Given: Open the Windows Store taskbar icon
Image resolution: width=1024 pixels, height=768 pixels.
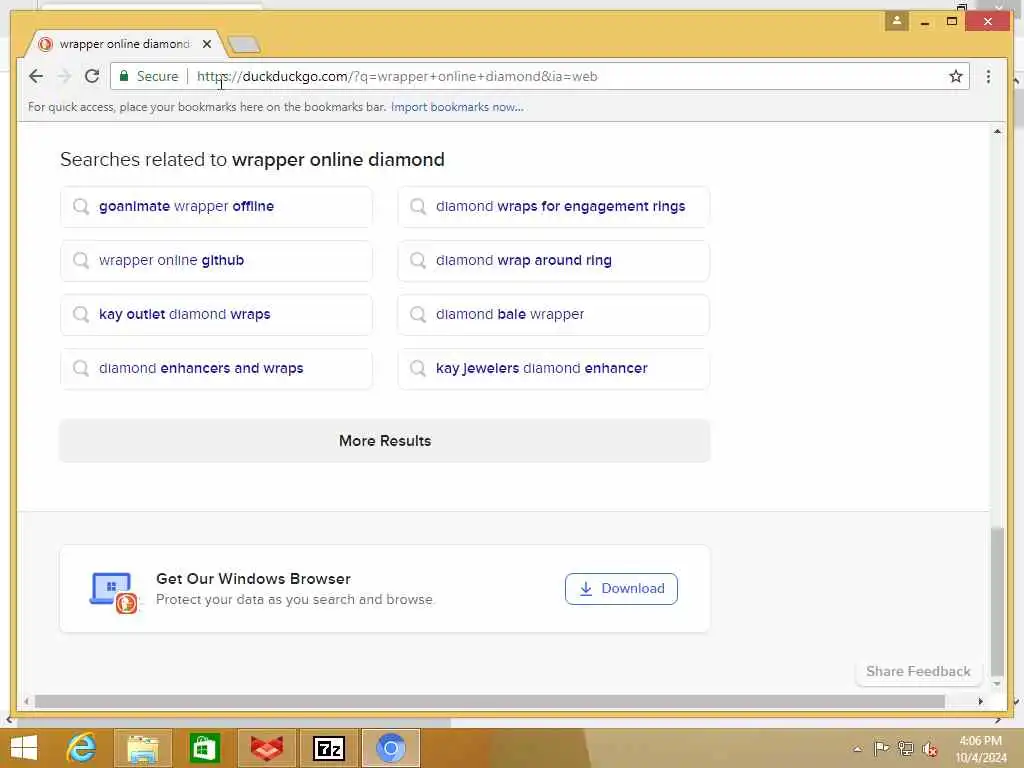Looking at the screenshot, I should click(204, 748).
